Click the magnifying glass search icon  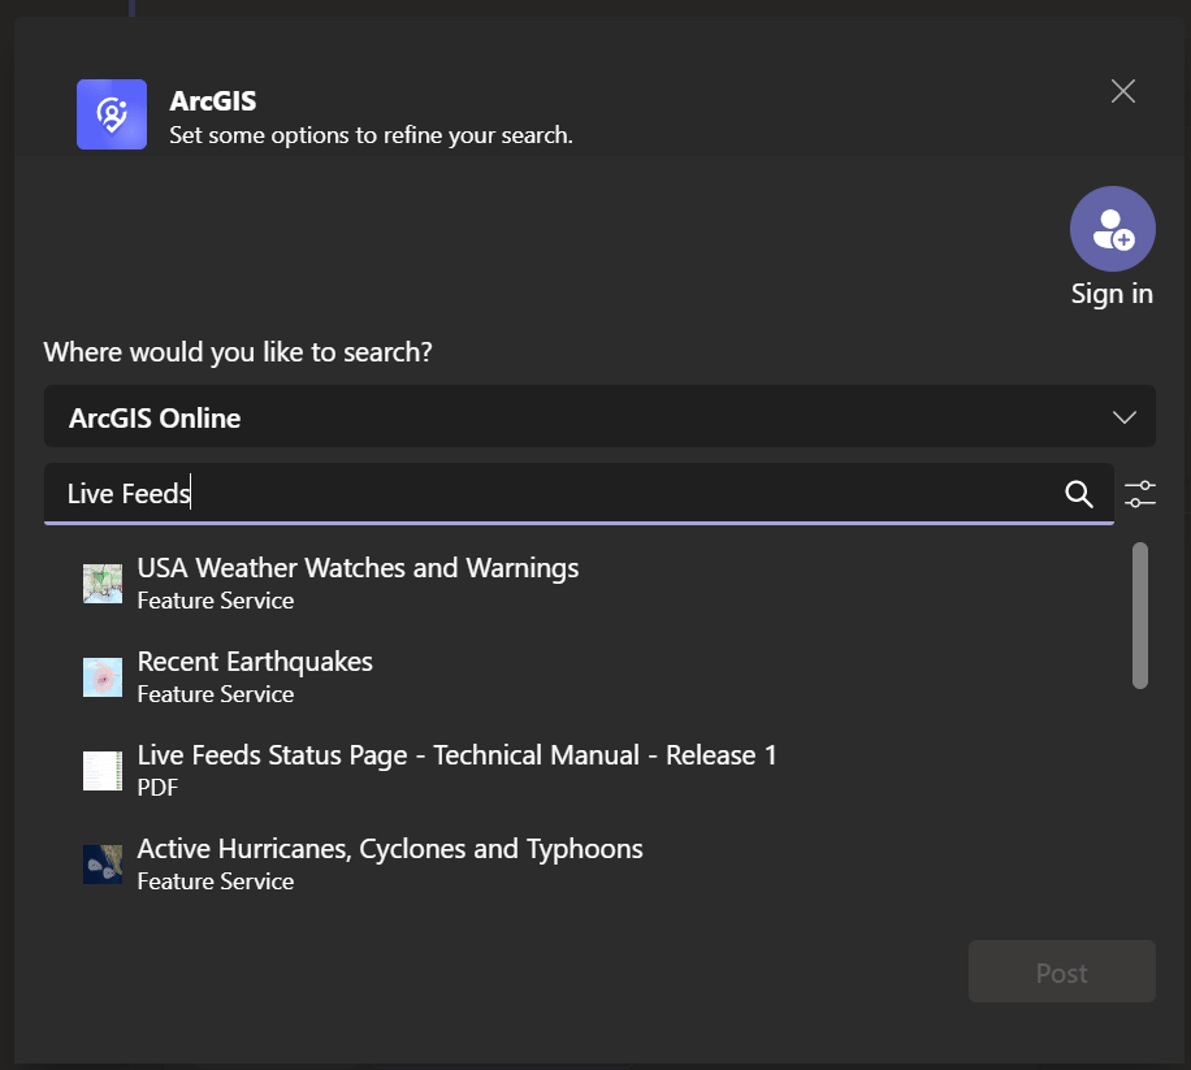pyautogui.click(x=1078, y=494)
